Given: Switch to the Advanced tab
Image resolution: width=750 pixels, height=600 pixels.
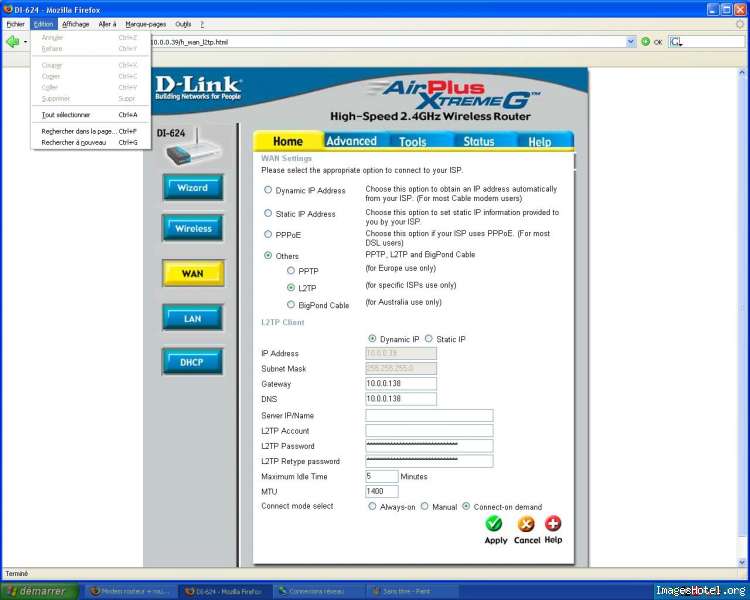Looking at the screenshot, I should (x=352, y=141).
